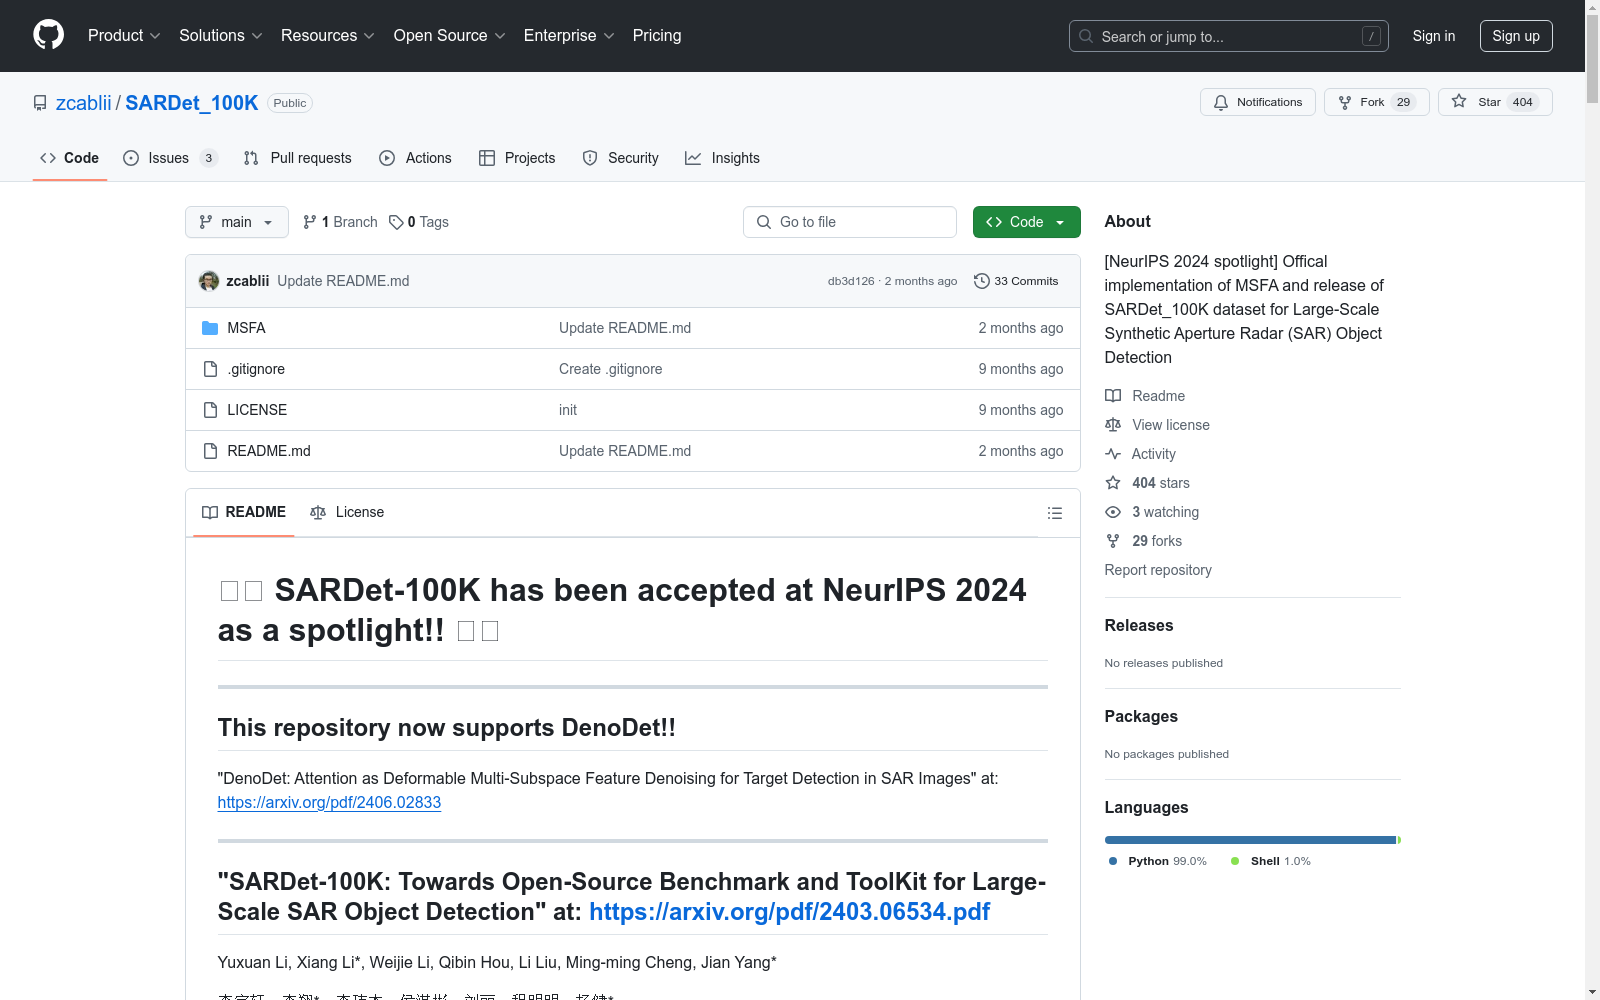Click the Sign in link
Screen dimensions: 1600x1000
pyautogui.click(x=1434, y=36)
